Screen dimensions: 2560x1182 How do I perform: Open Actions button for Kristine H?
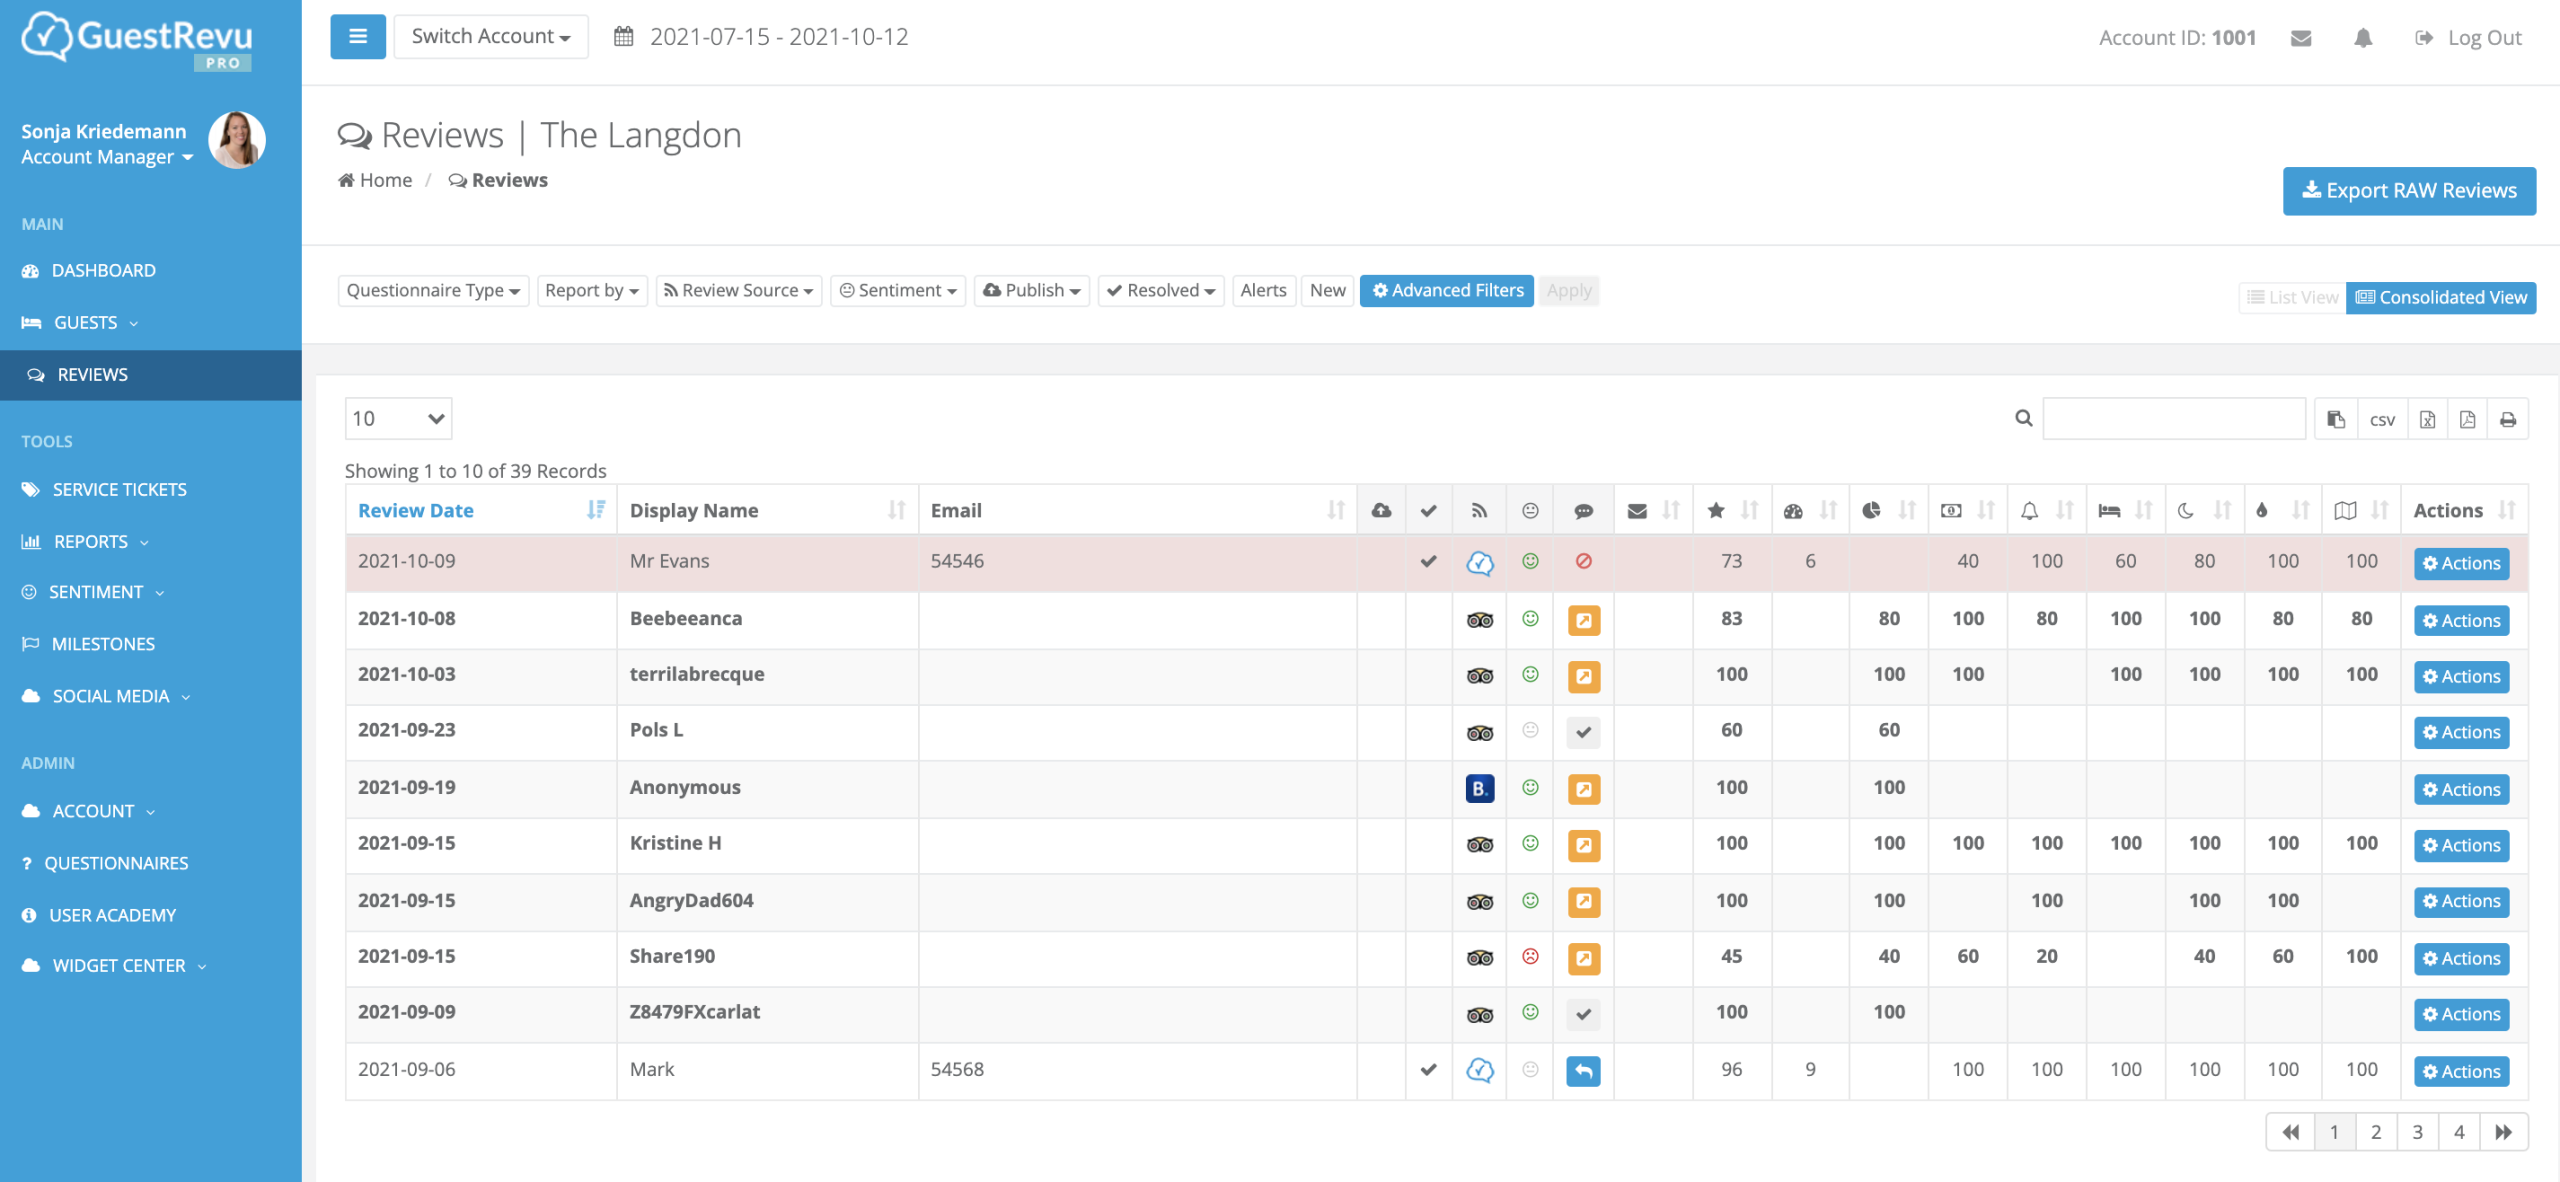2461,846
